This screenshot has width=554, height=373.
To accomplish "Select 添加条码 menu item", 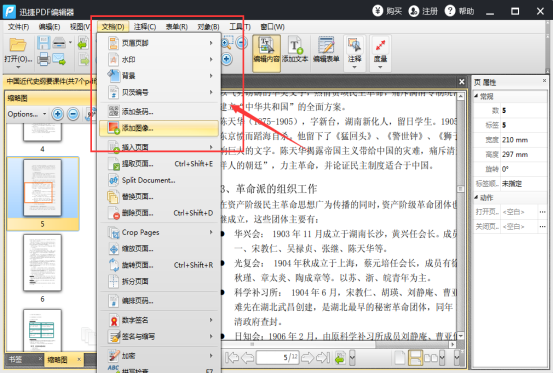I will [x=159, y=112].
